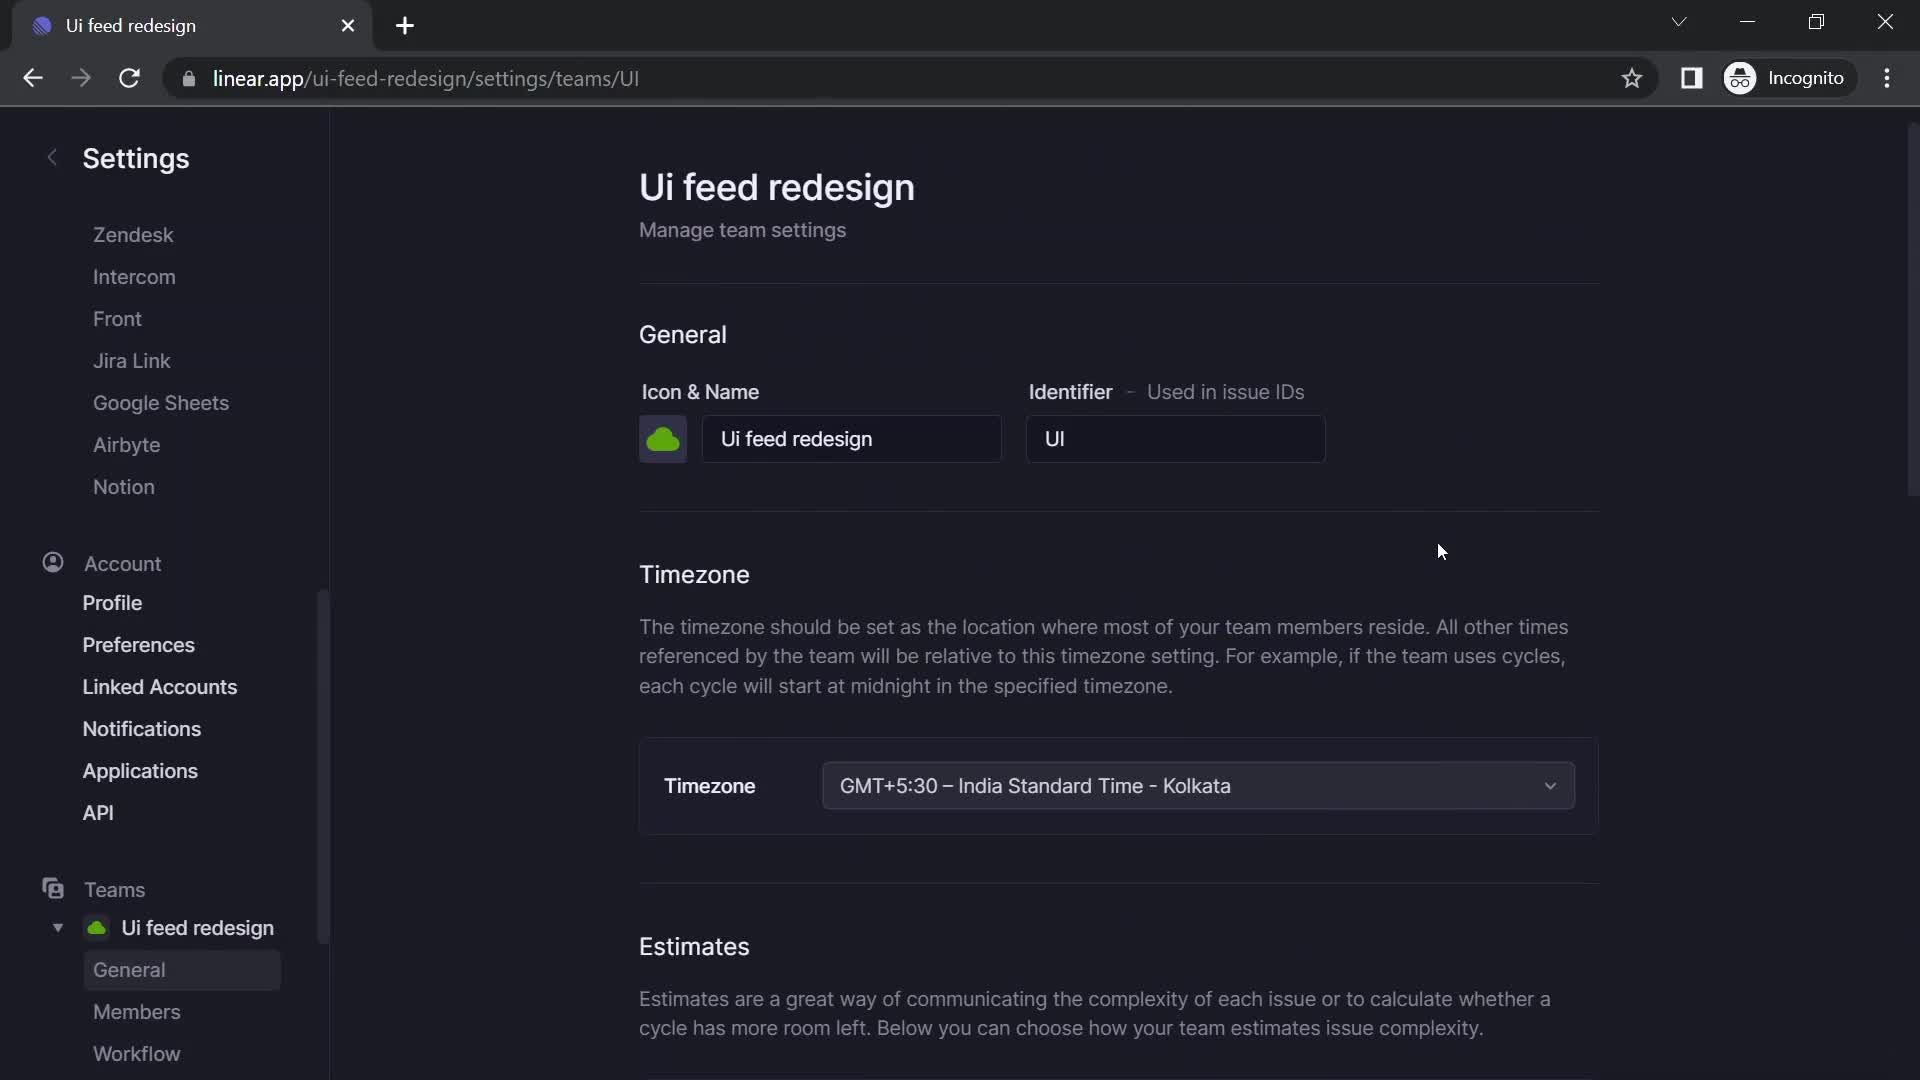Click the Profile link under Account
The height and width of the screenshot is (1080, 1920).
(112, 603)
